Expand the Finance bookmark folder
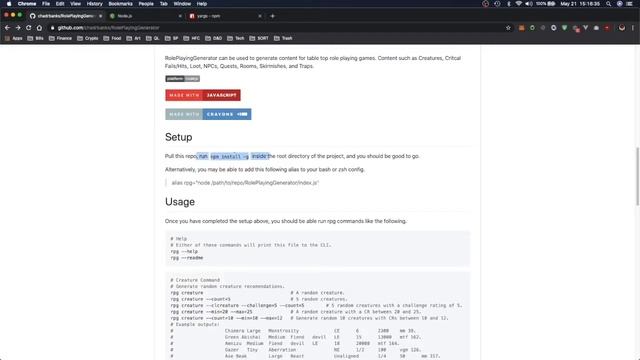Viewport: 640px width, 360px height. pyautogui.click(x=60, y=38)
